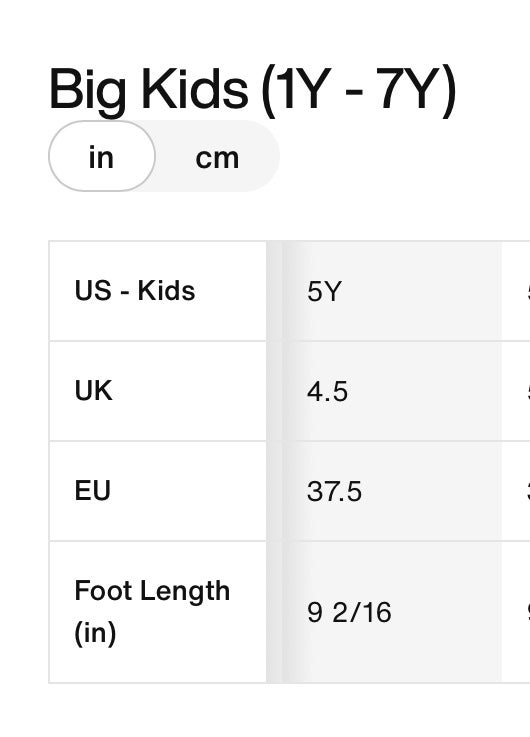The height and width of the screenshot is (737, 530).
Task: Click the partially visible next EU size cell
Action: pos(516,491)
